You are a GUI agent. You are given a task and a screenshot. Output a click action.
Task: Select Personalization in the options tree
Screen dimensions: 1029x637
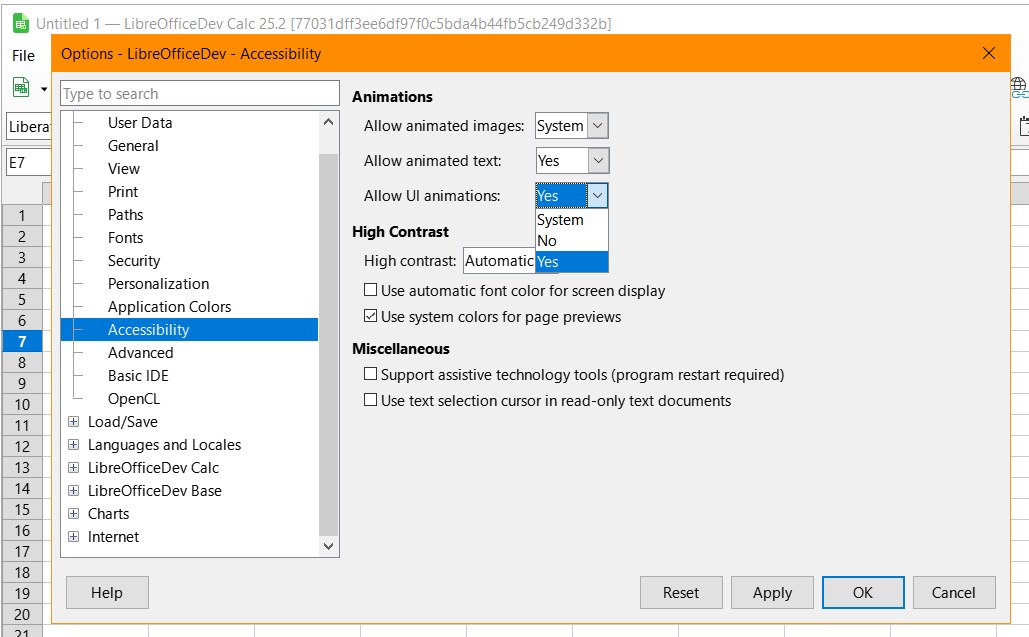point(158,283)
